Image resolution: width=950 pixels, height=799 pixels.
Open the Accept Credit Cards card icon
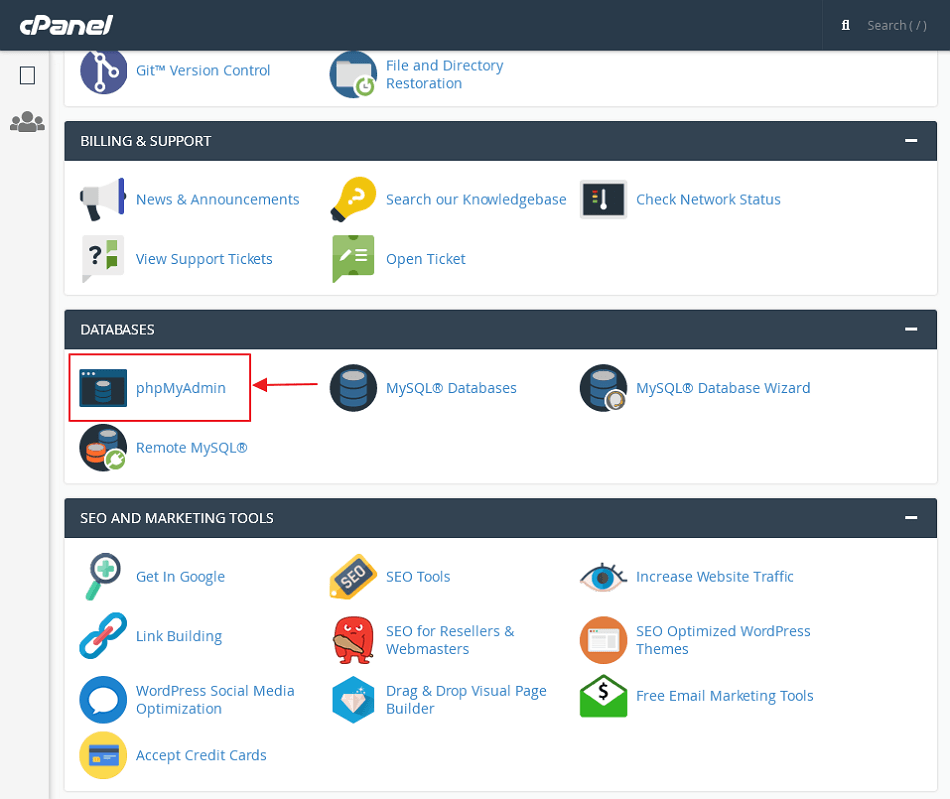(x=103, y=755)
